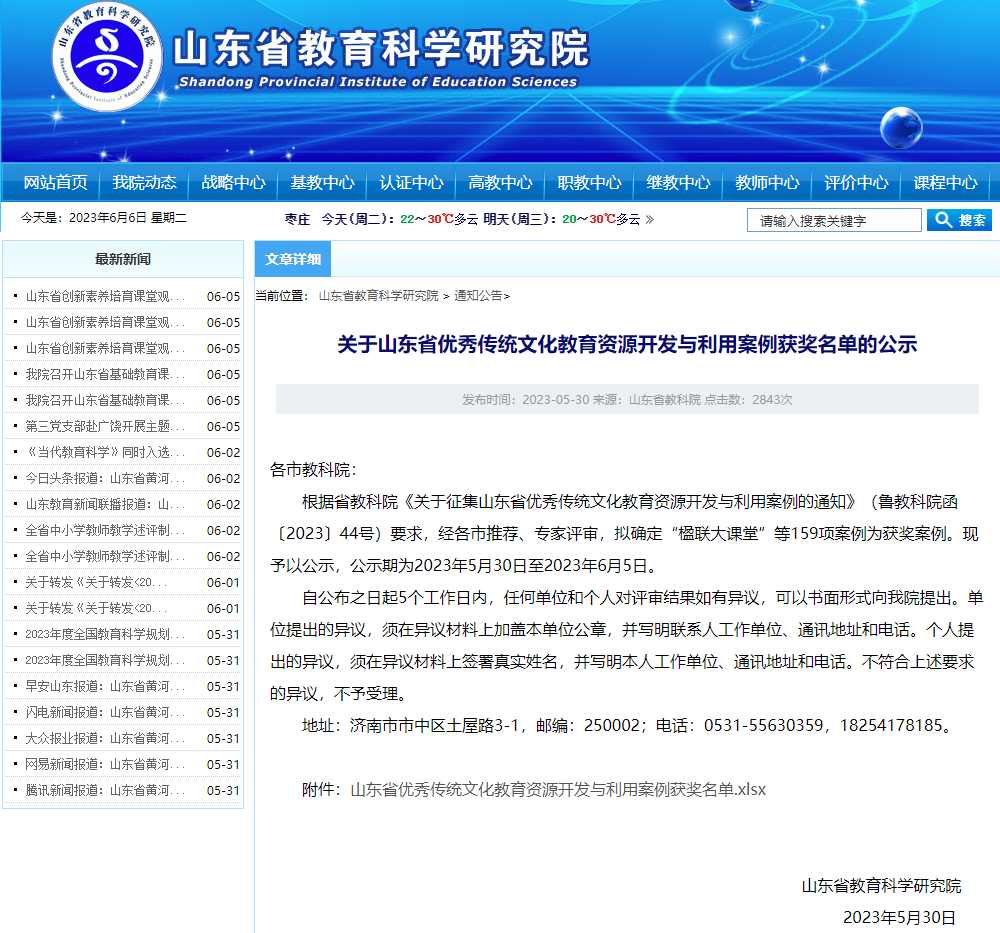
Task: Open news 网易新闻报道:山东省黄河
Action: pos(105,764)
